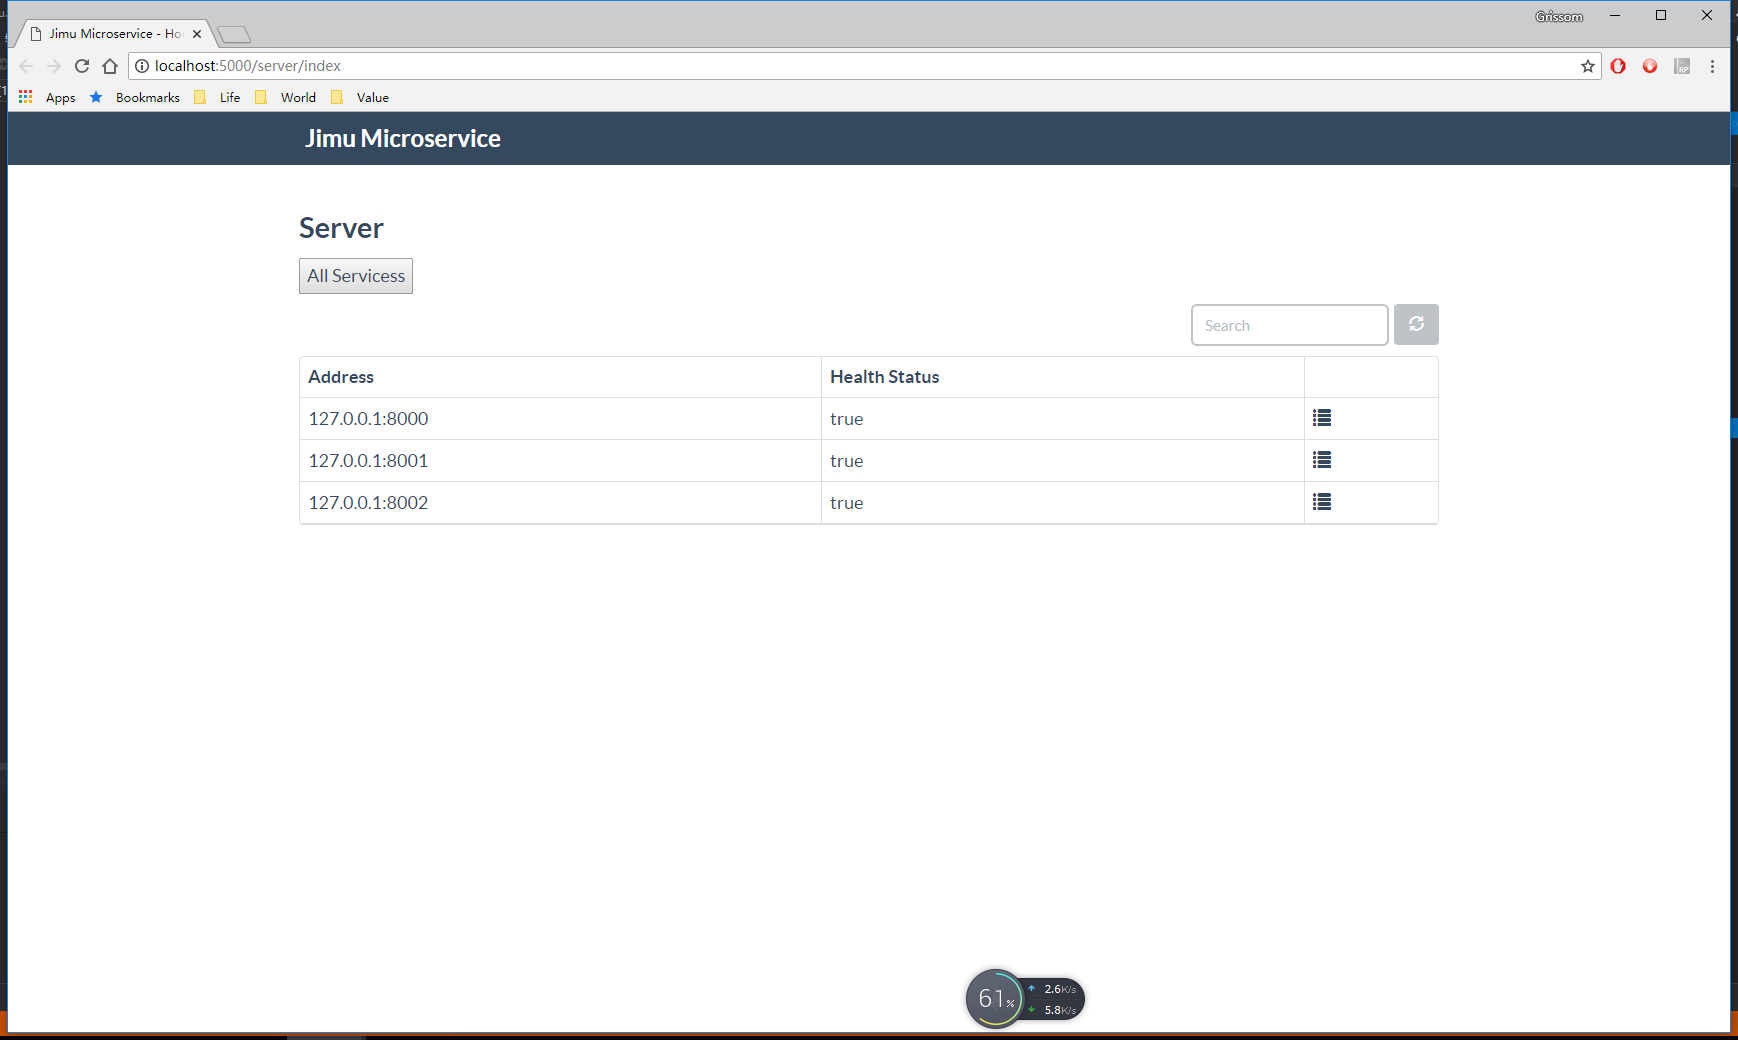Select address 127.0.0.1:8002 cell
Image resolution: width=1738 pixels, height=1040 pixels.
point(560,503)
